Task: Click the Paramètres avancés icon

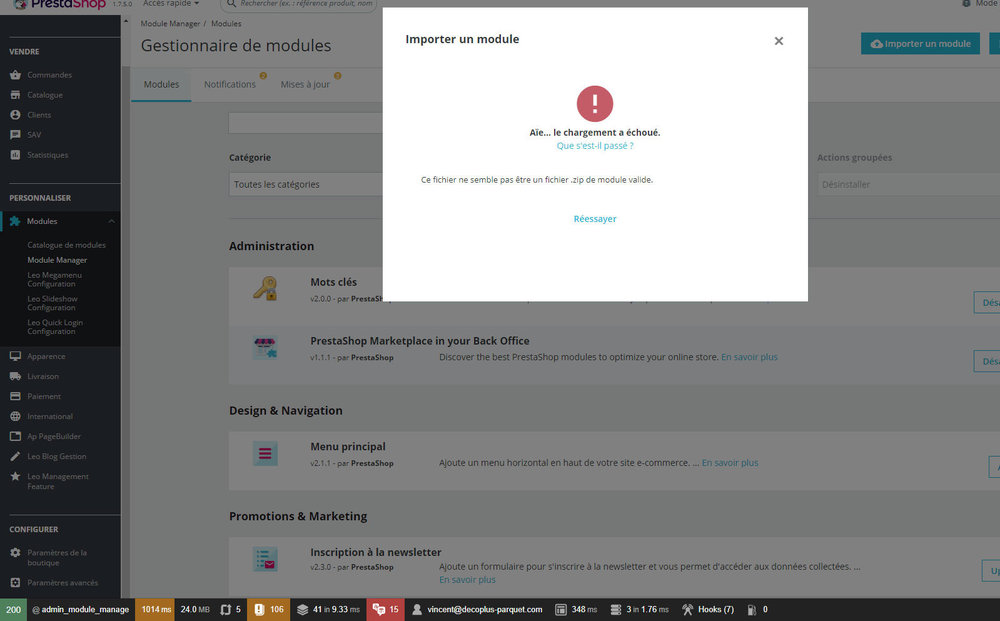Action: [x=15, y=582]
